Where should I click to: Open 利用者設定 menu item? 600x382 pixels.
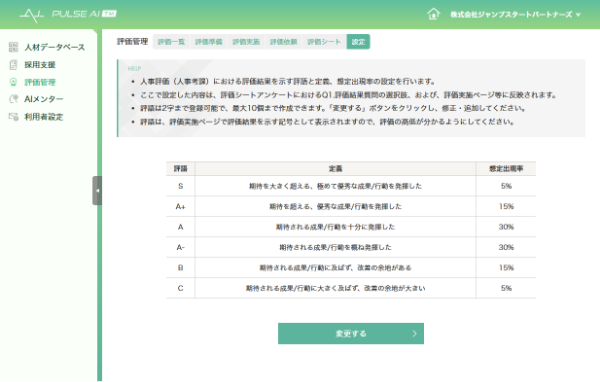[x=44, y=117]
